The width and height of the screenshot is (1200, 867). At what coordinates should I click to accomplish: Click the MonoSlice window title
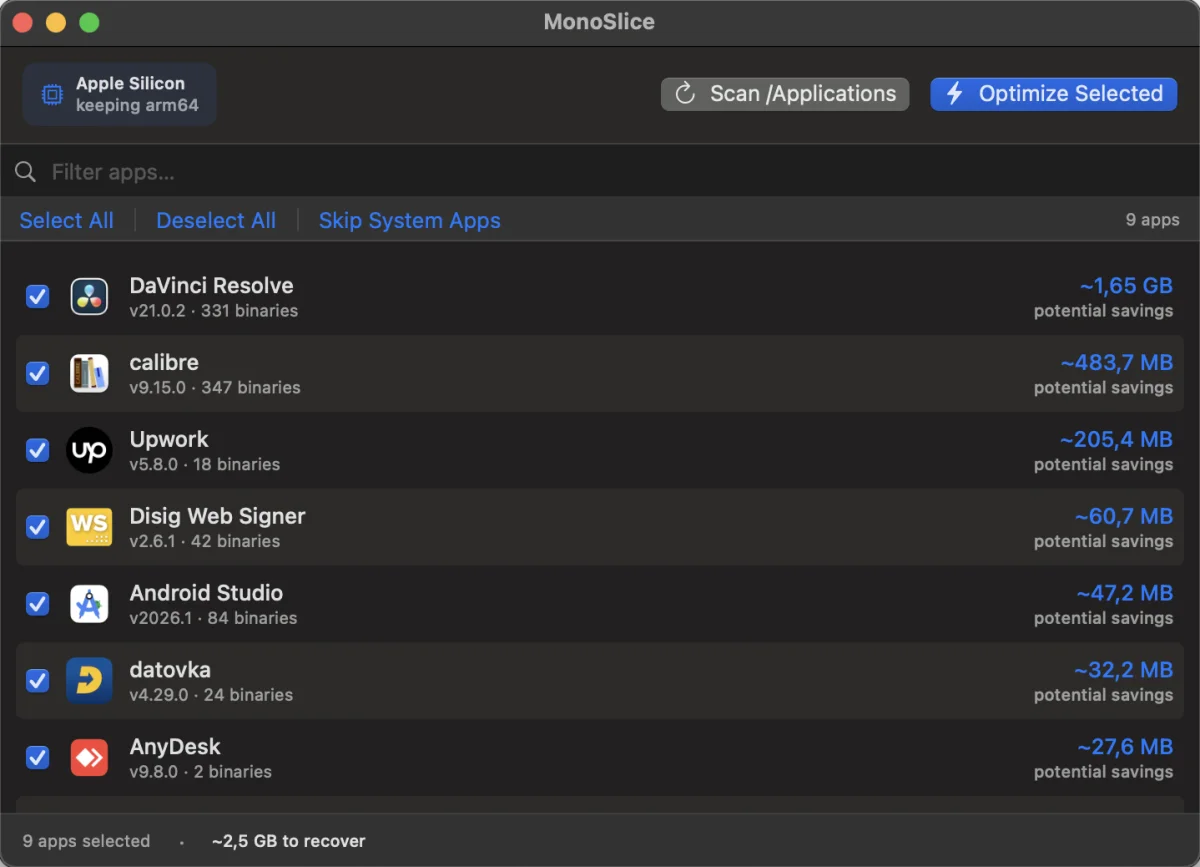click(x=600, y=22)
